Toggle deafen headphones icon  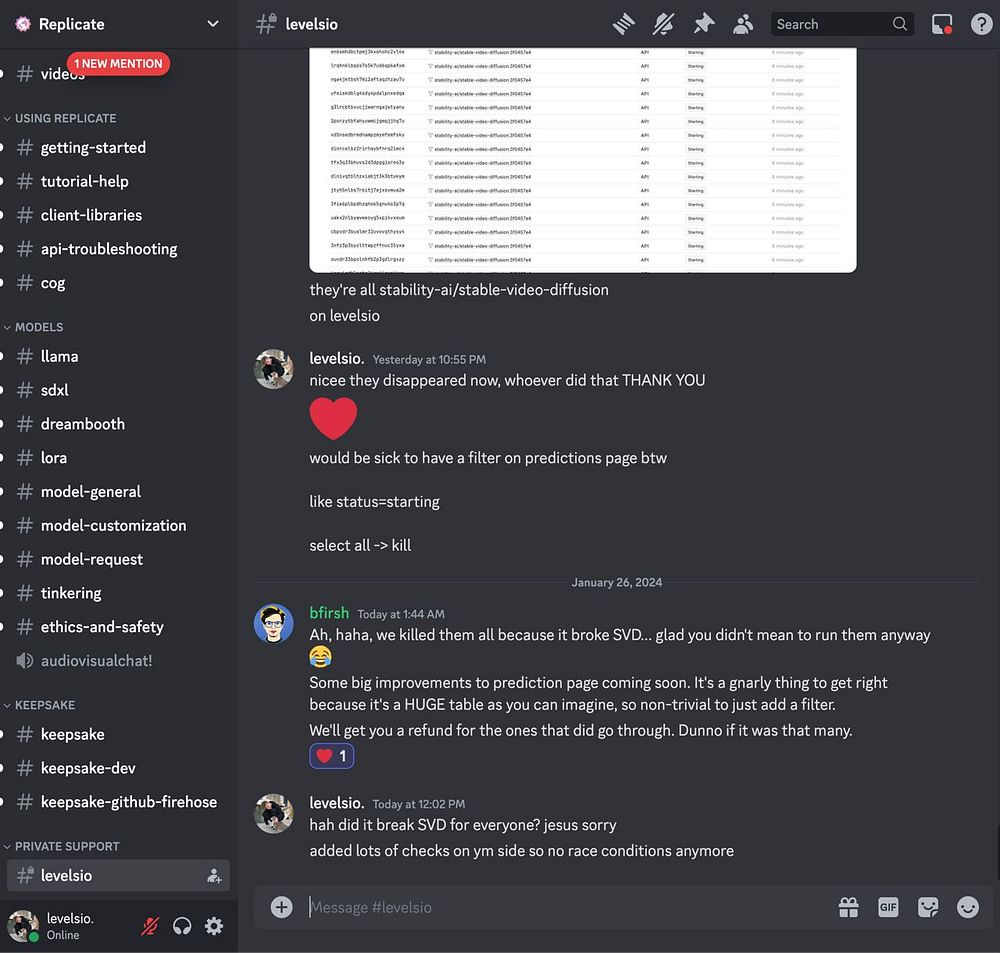click(x=182, y=926)
